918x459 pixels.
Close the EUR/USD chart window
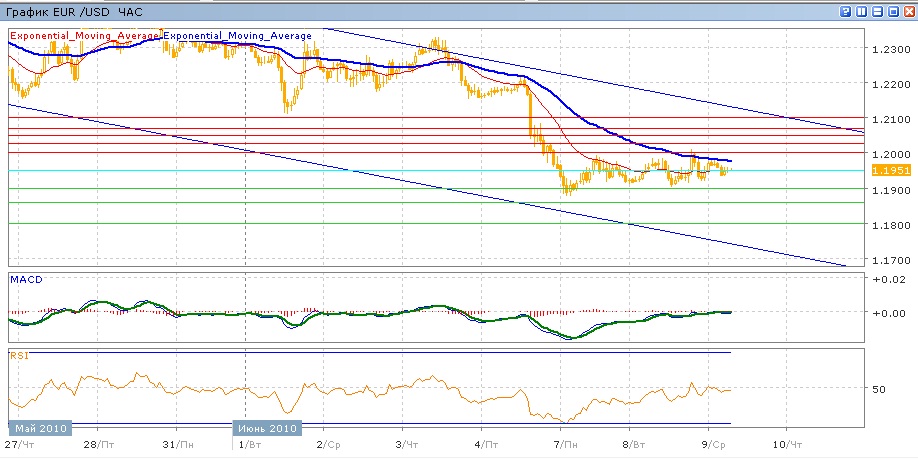click(908, 11)
